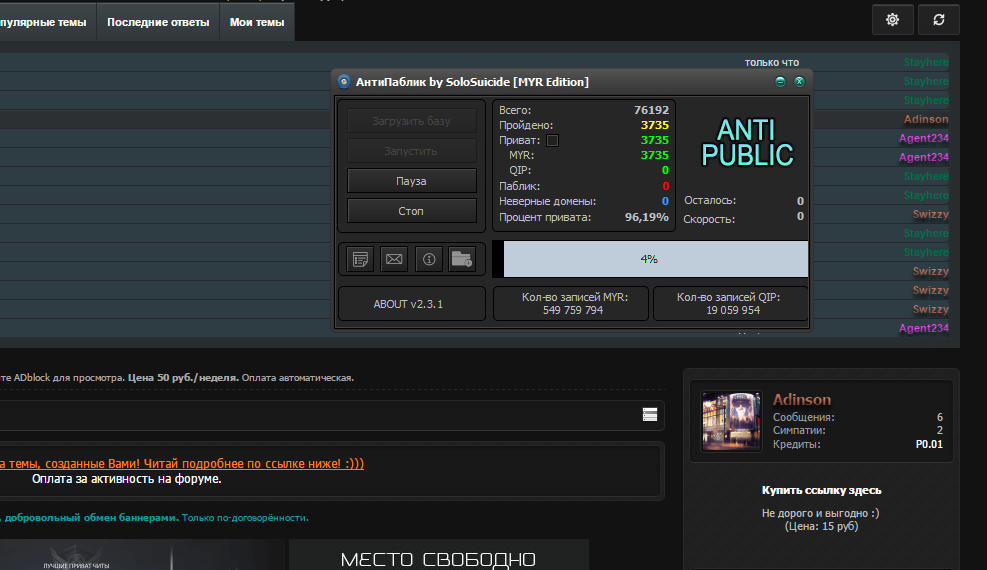Click the только что timestamp
The image size is (987, 570).
[772, 62]
